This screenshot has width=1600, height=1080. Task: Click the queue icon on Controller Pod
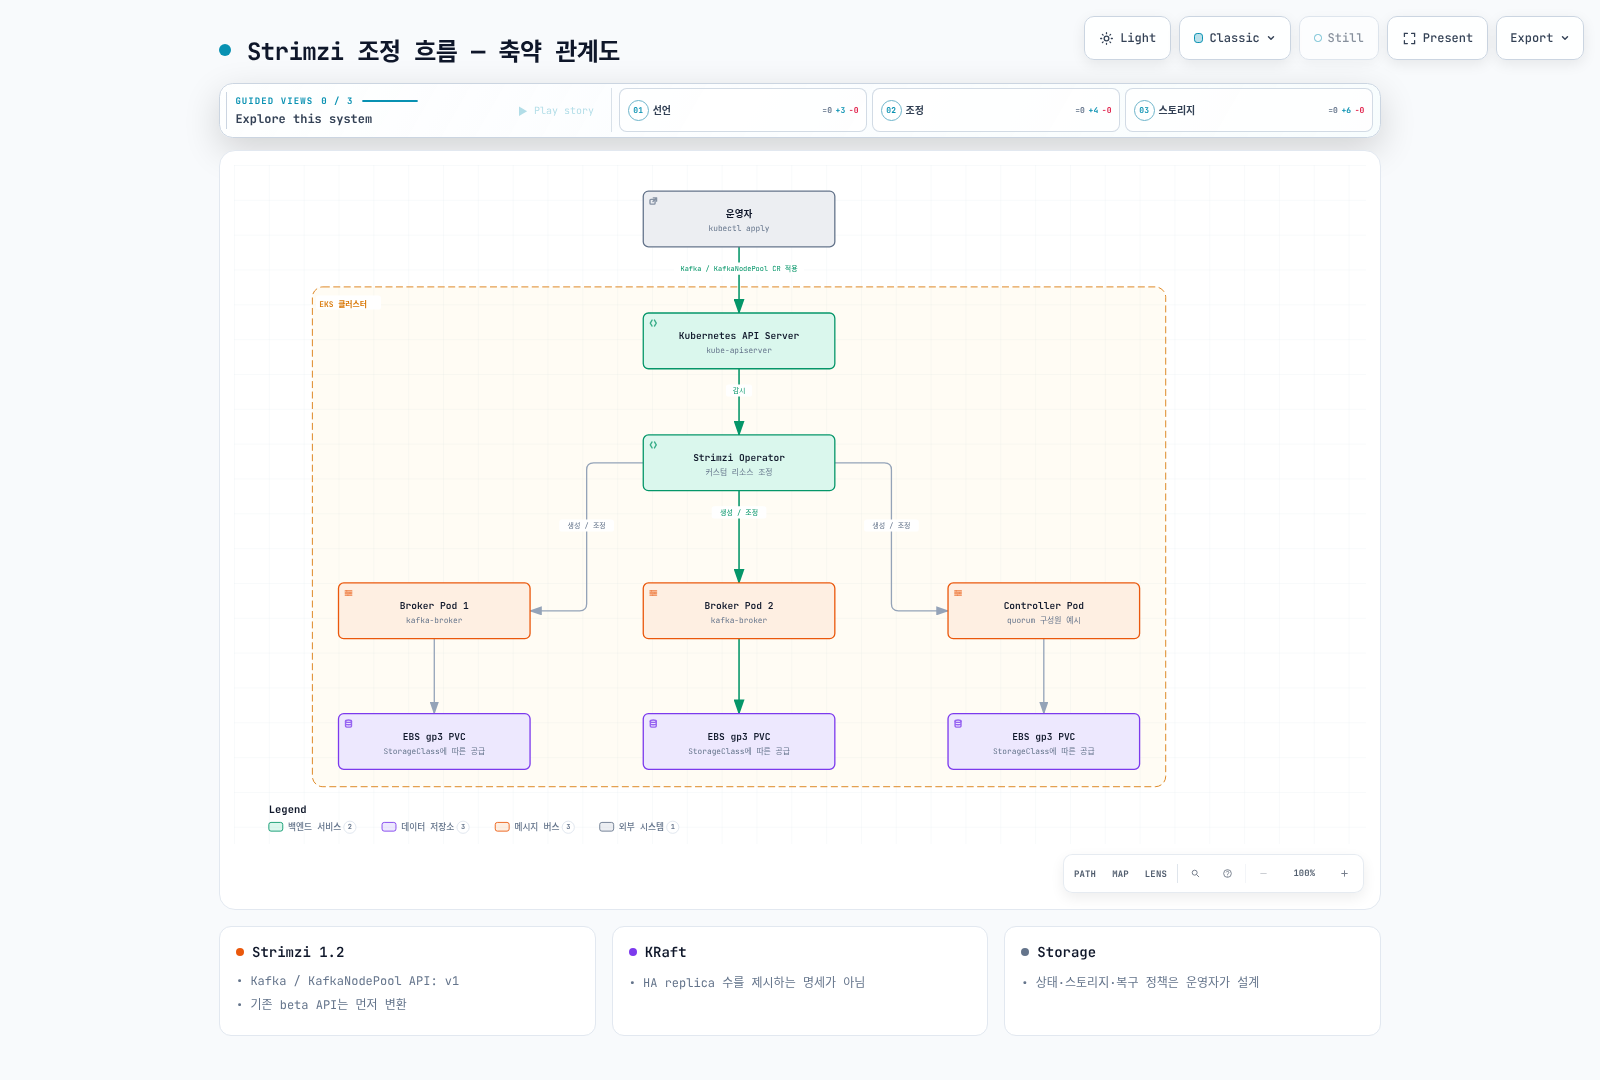[958, 593]
